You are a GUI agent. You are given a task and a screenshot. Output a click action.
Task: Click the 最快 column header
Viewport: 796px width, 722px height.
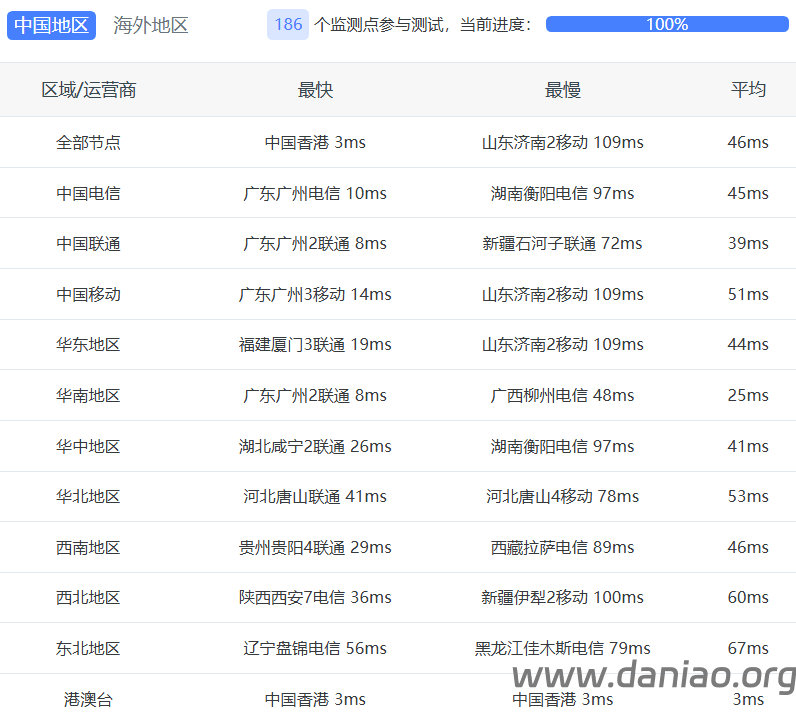tap(315, 90)
